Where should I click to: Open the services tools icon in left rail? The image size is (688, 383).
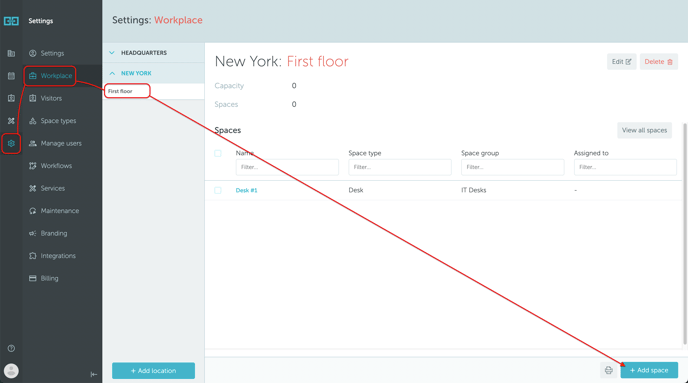[11, 121]
